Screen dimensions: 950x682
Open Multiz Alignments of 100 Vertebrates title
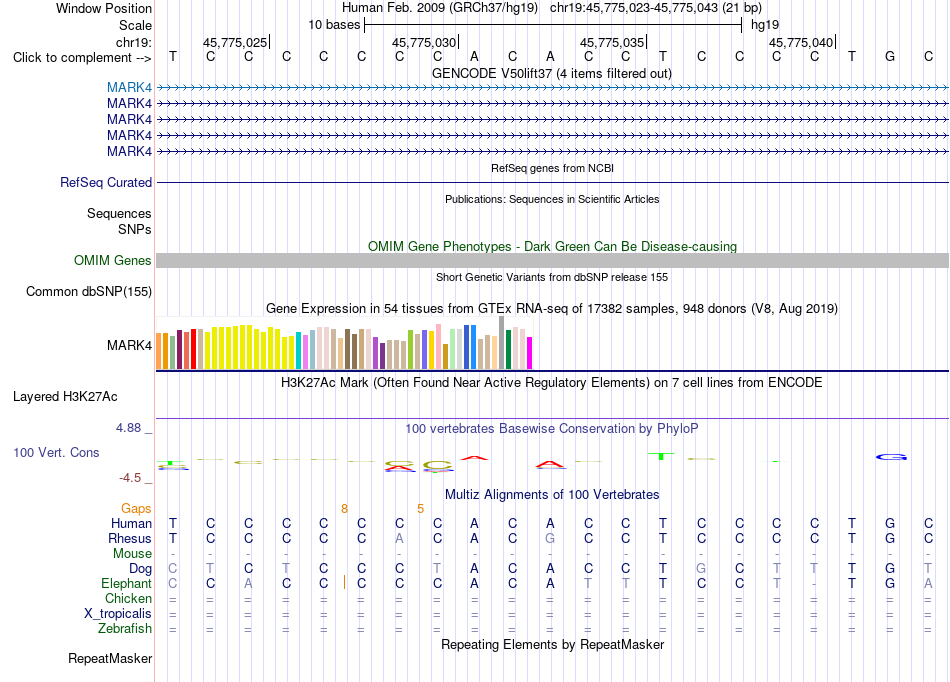click(552, 495)
